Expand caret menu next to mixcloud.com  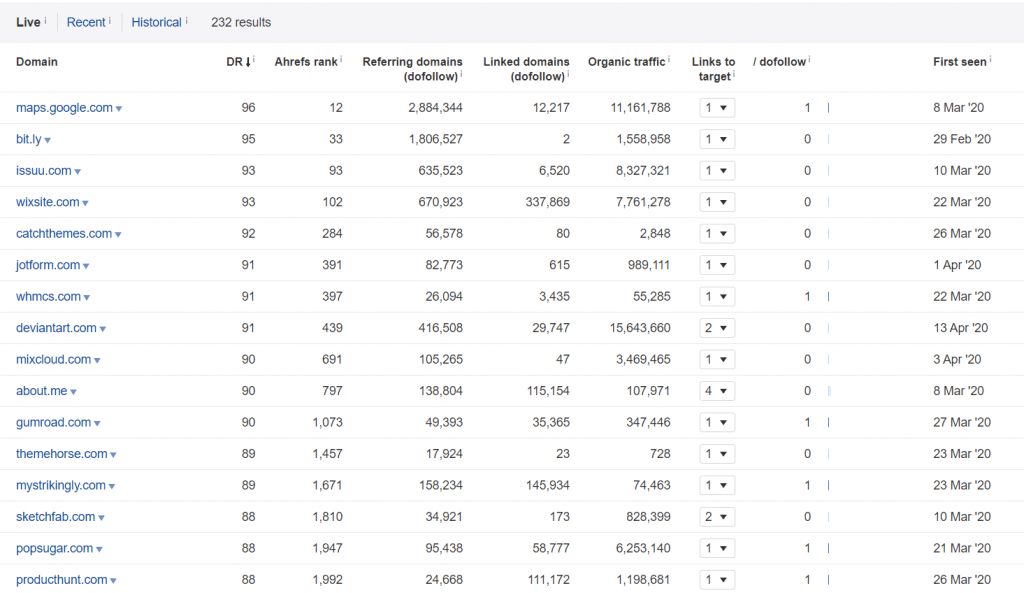[x=97, y=361]
